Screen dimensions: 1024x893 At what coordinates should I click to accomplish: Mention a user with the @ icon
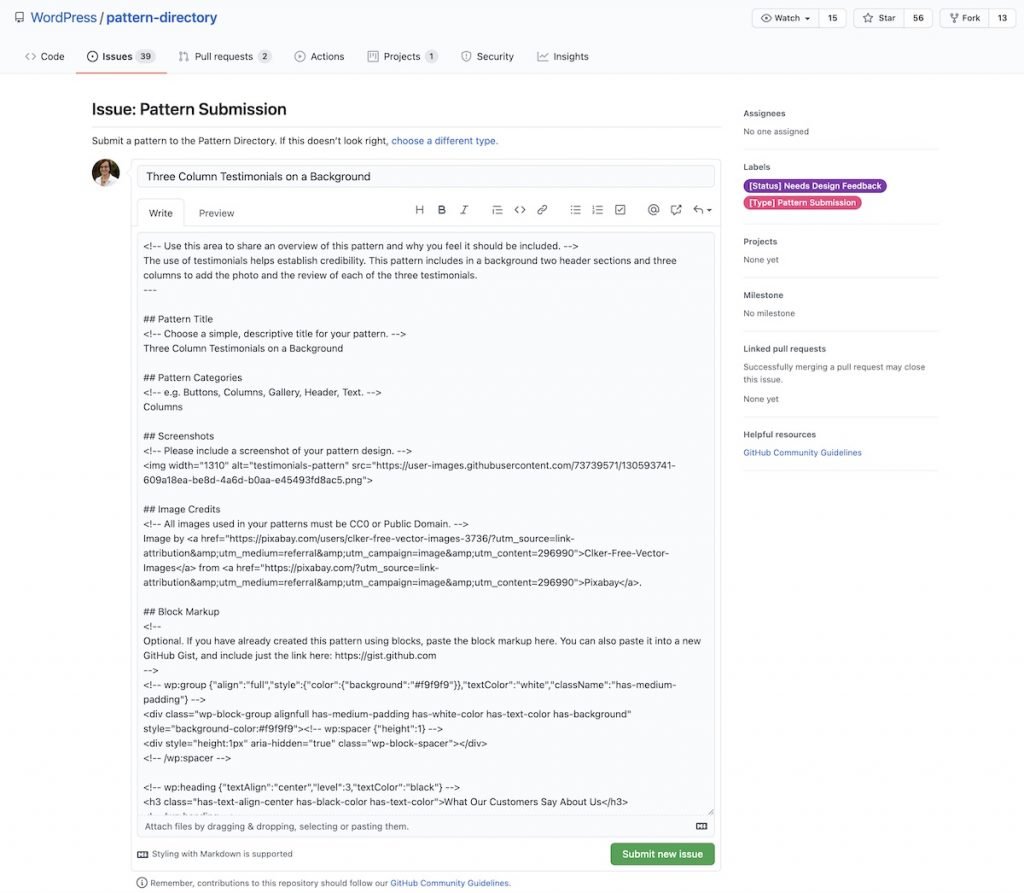pos(653,210)
